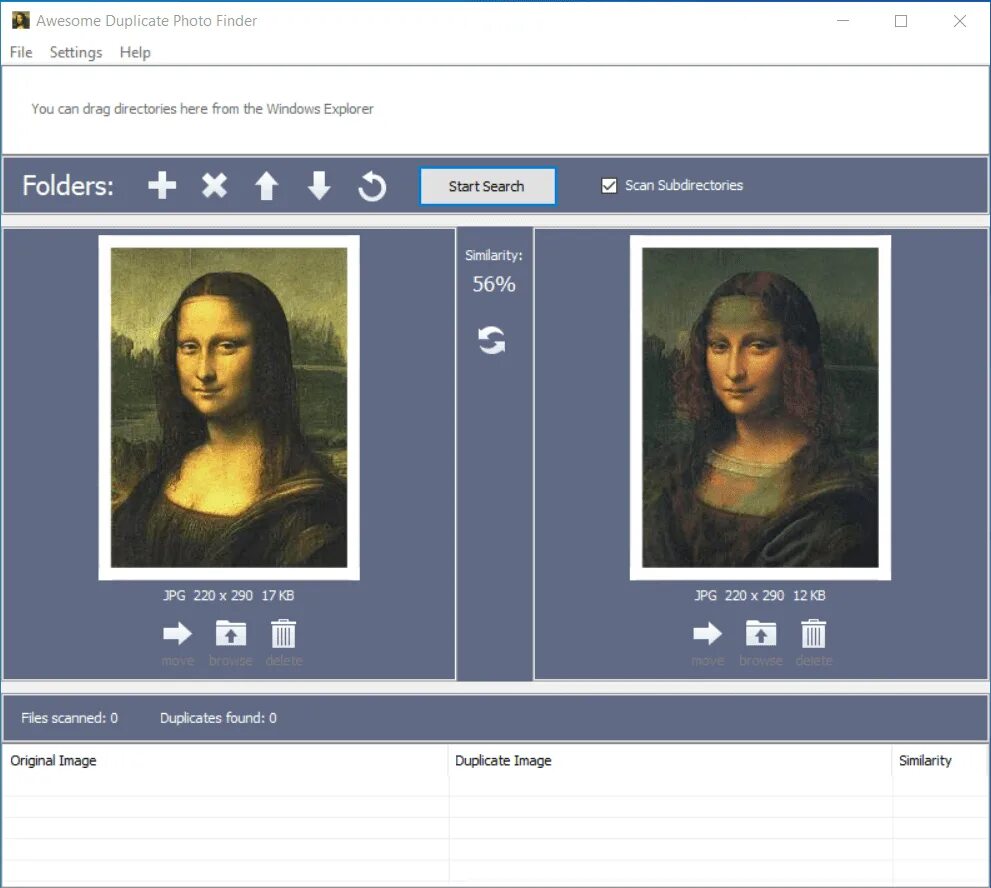Move the right 12 KB image
The width and height of the screenshot is (991, 888).
click(x=708, y=633)
